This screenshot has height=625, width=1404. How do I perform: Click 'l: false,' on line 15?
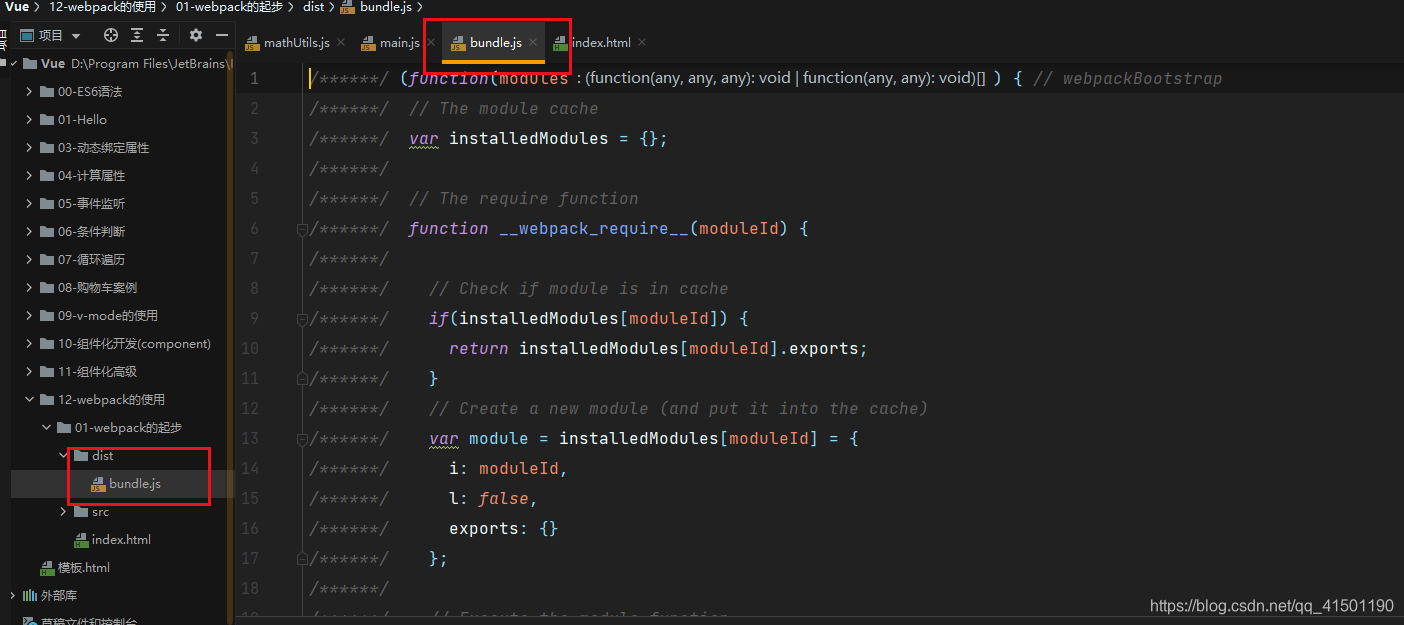pyautogui.click(x=493, y=498)
